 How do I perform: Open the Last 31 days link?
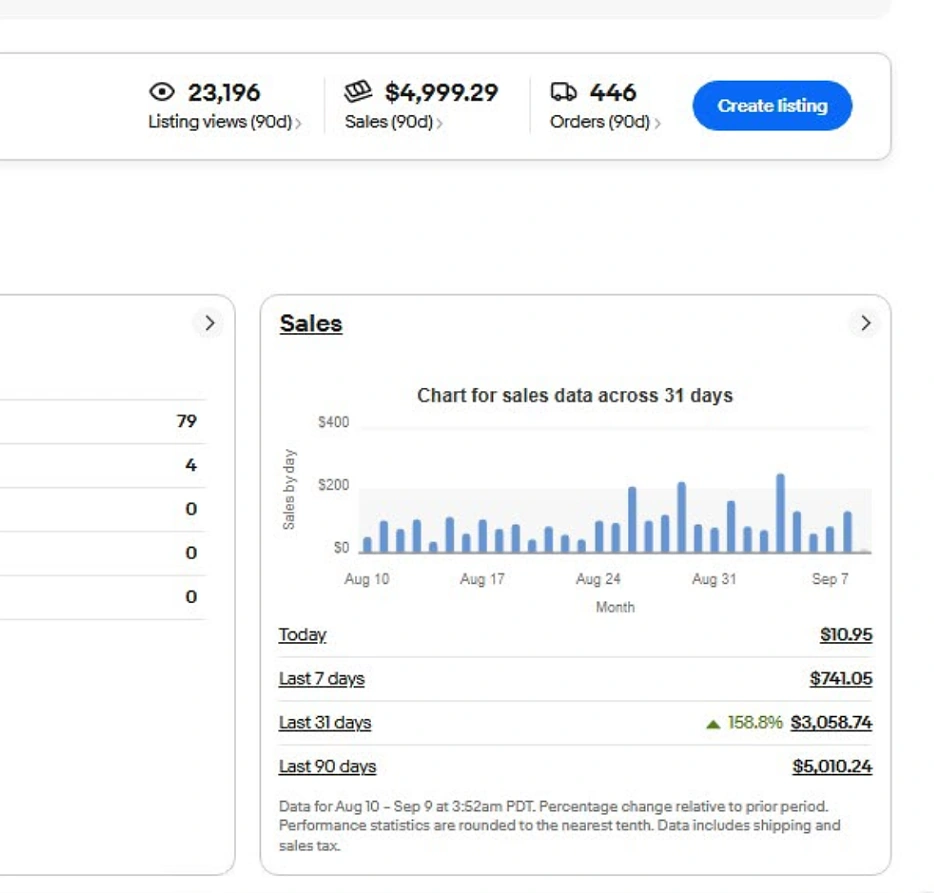pos(325,723)
